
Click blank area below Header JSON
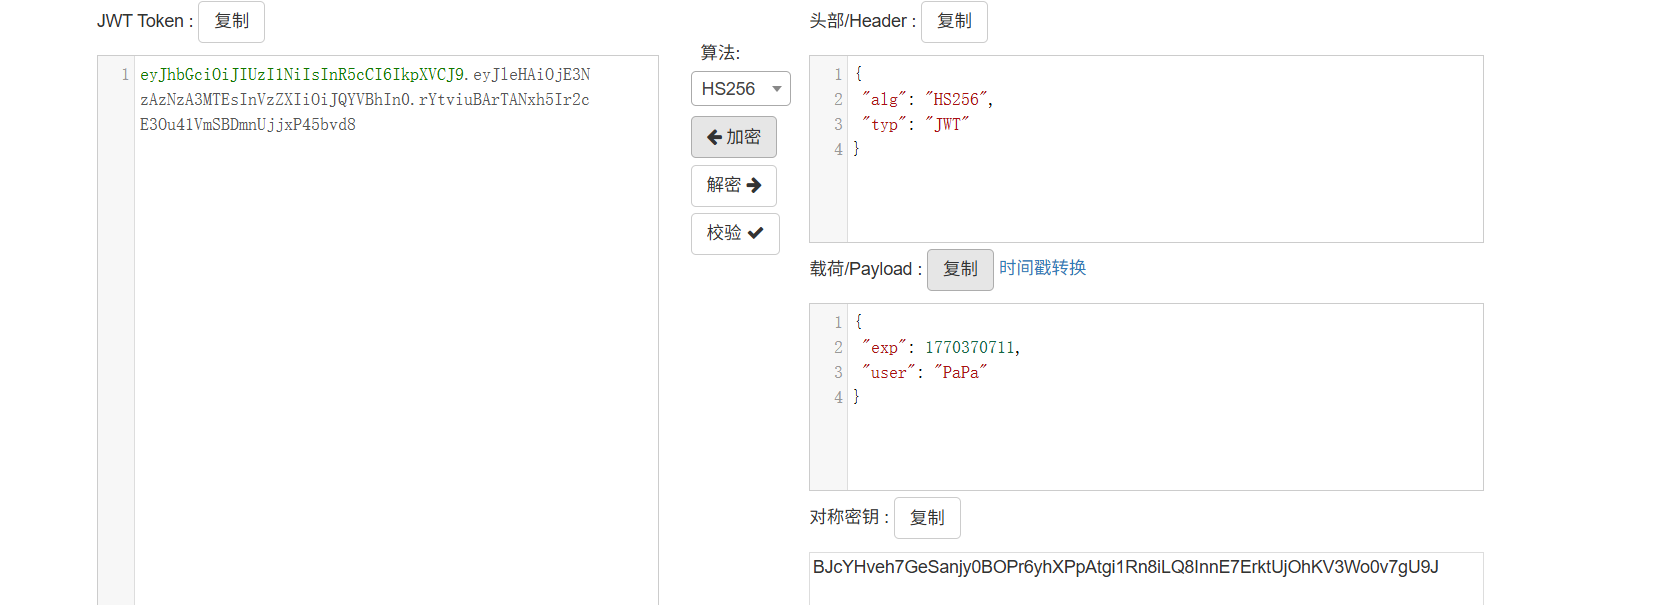tap(1160, 205)
